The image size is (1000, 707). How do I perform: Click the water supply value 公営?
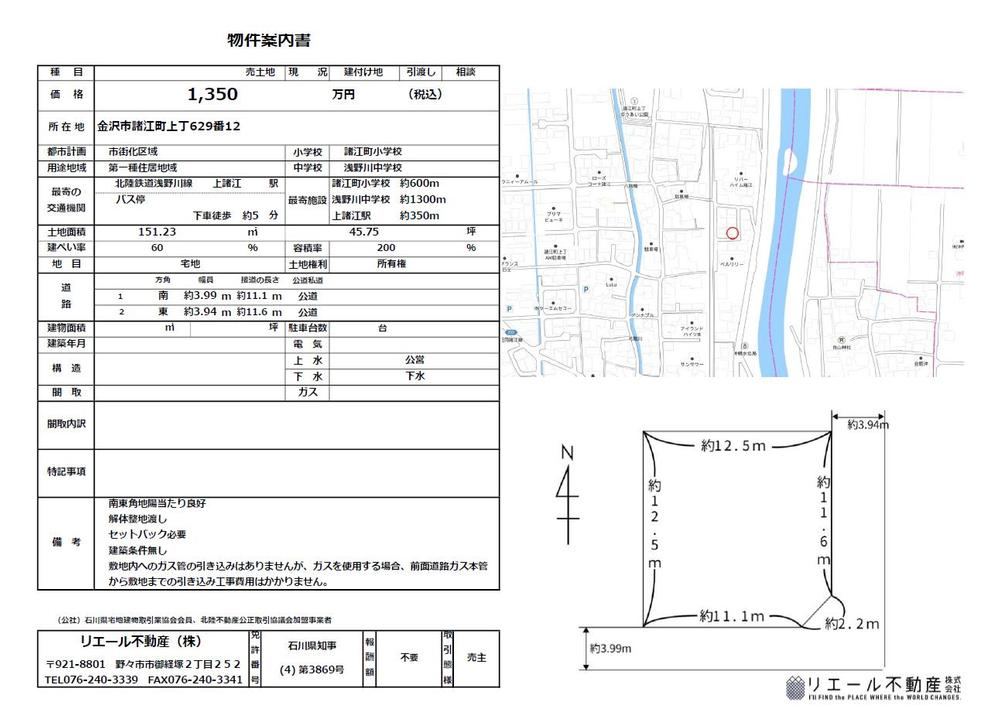[415, 360]
